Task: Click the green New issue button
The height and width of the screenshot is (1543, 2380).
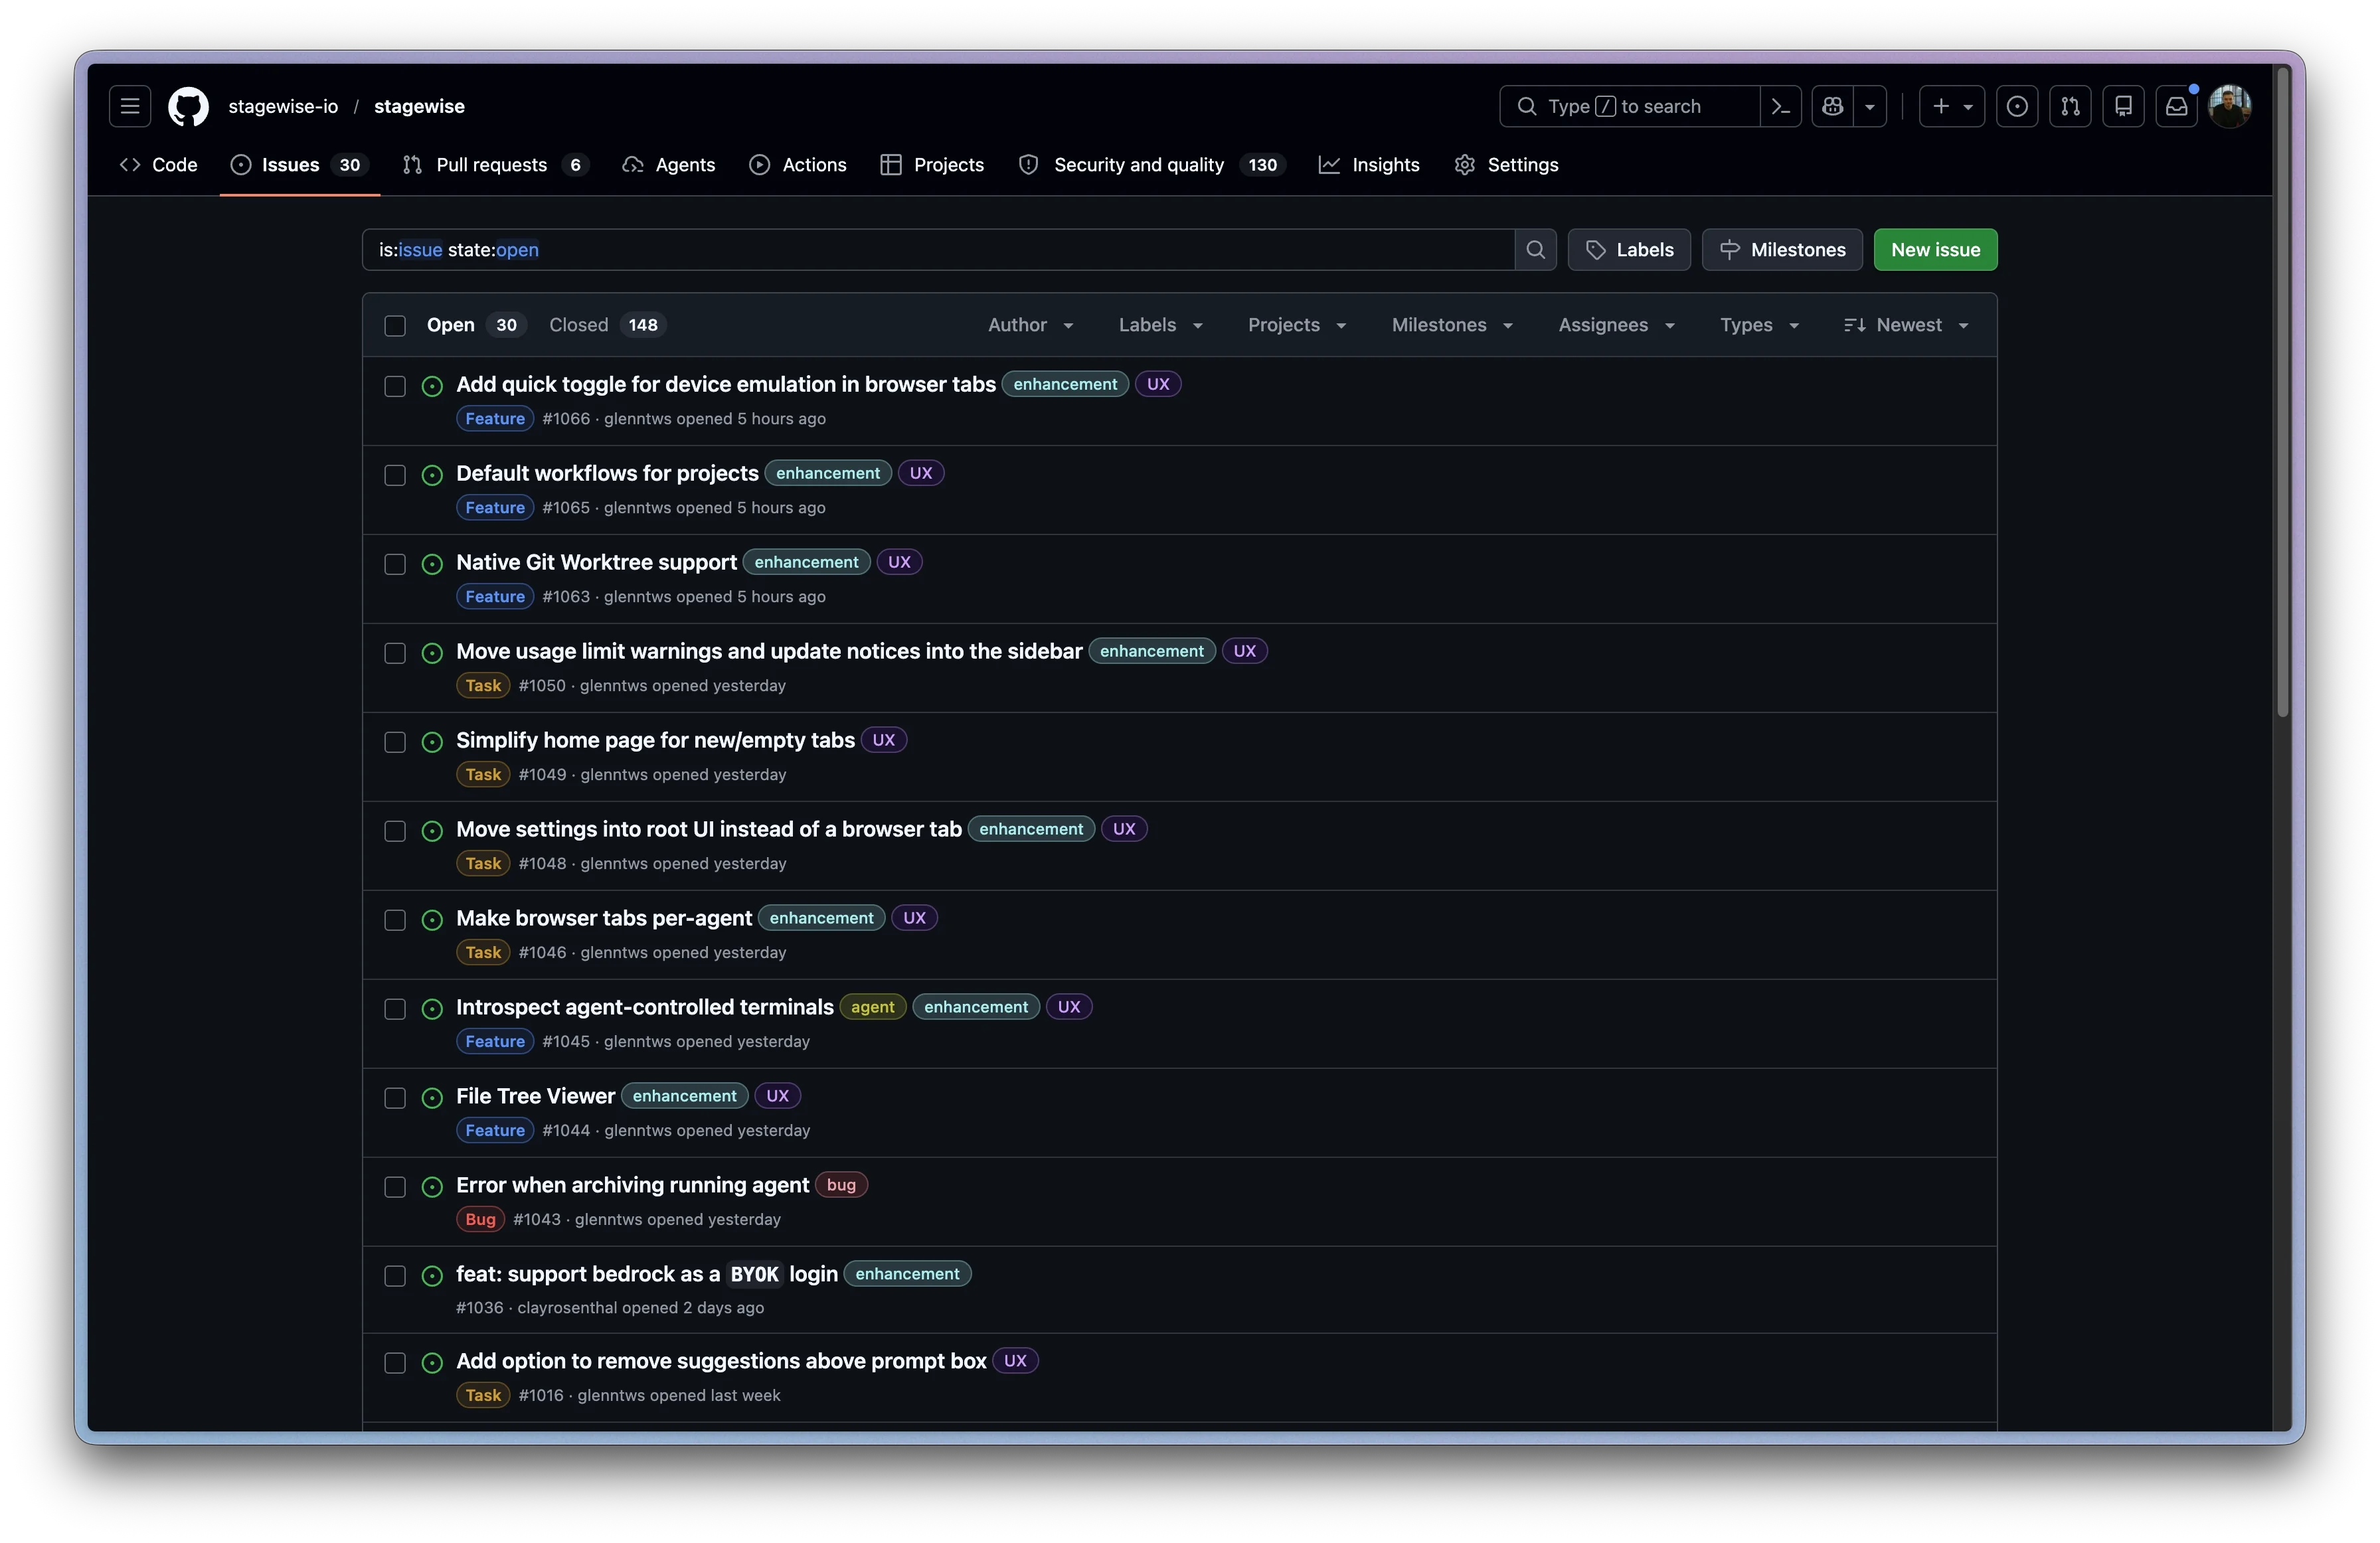Action: 1935,250
